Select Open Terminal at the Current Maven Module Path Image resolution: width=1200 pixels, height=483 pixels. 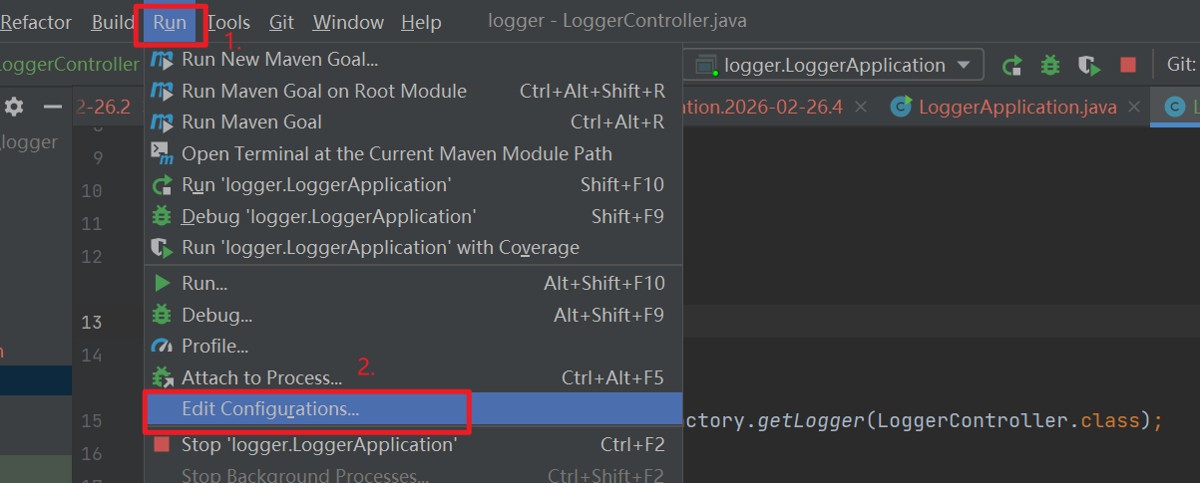tap(396, 154)
